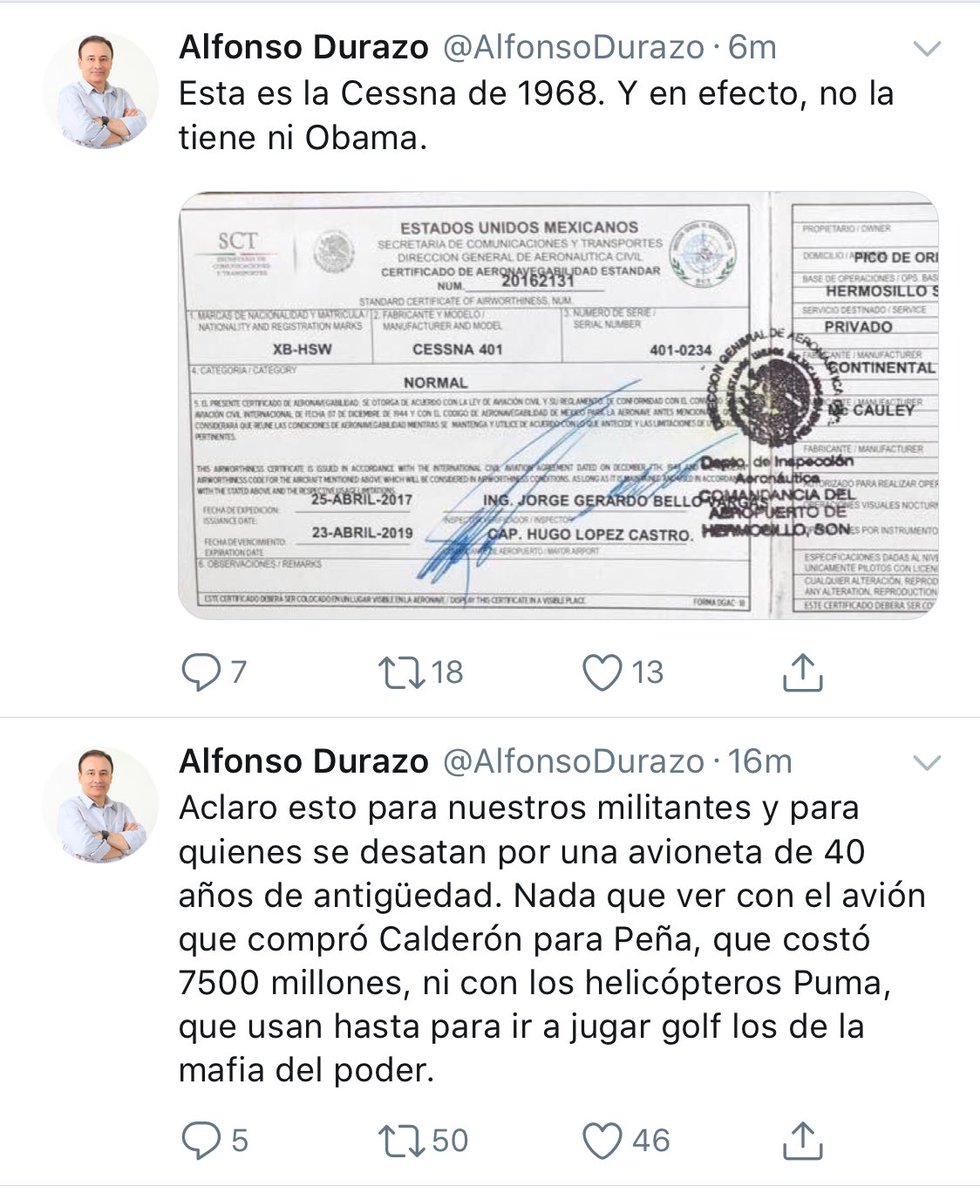980x1200 pixels.
Task: Open Alfonso Durazo name on second tweet
Action: (x=304, y=761)
